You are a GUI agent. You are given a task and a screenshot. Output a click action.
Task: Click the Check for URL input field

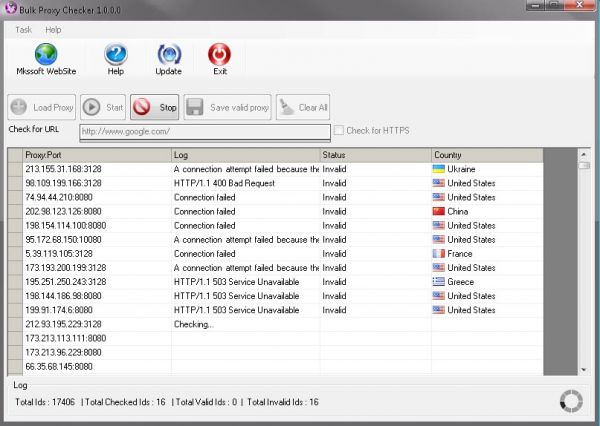pos(204,131)
